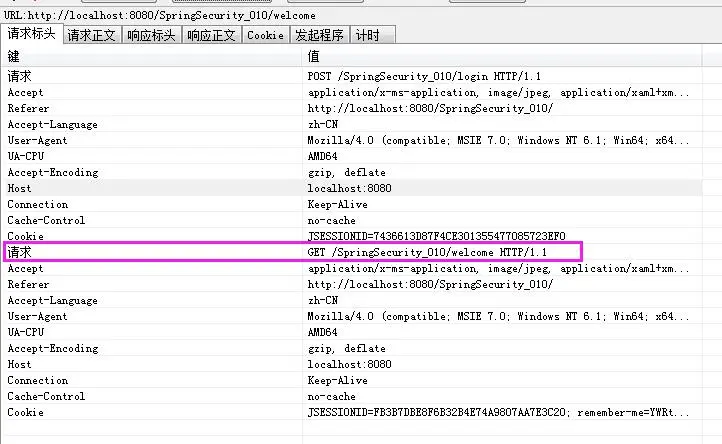
Task: Select the Mozilla/4.0 value under the POST login request
Action: [498, 140]
